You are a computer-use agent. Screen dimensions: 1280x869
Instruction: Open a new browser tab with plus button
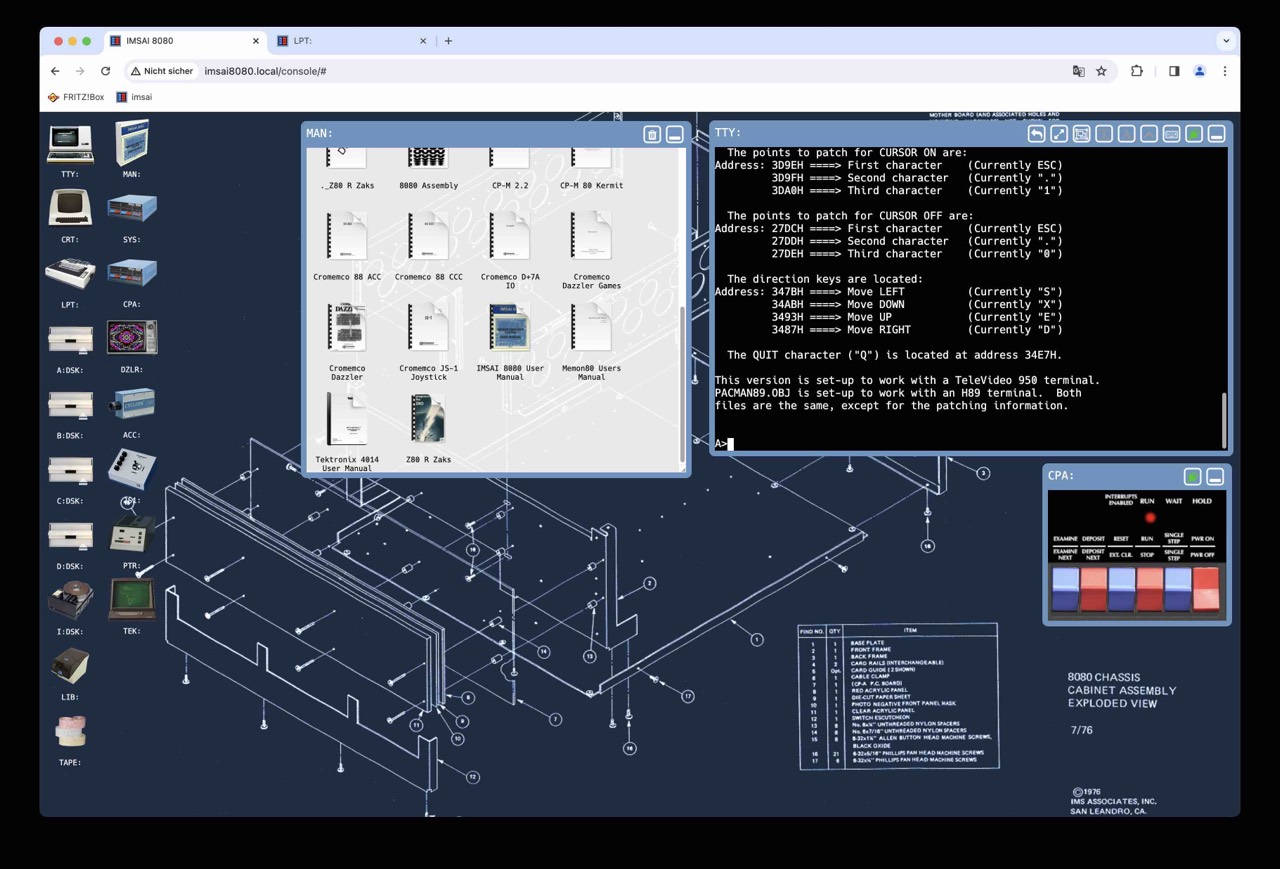(x=448, y=41)
